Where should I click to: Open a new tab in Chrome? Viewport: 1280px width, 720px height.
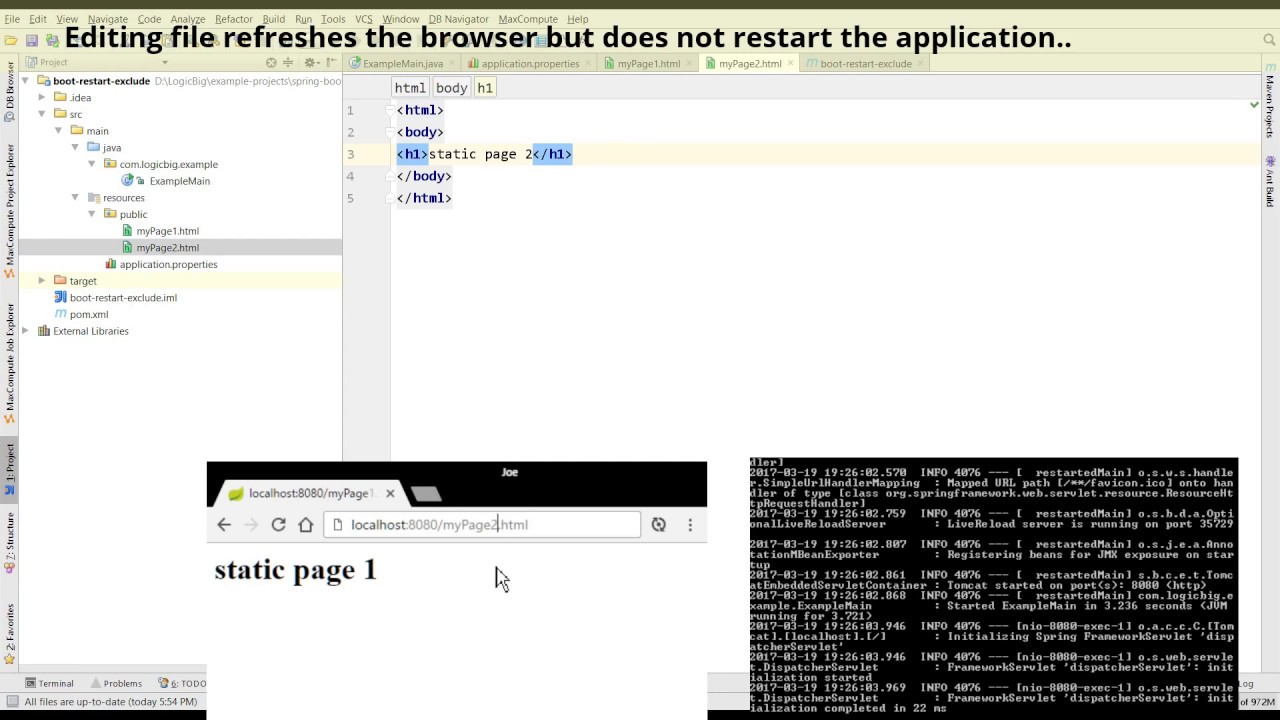pos(426,494)
